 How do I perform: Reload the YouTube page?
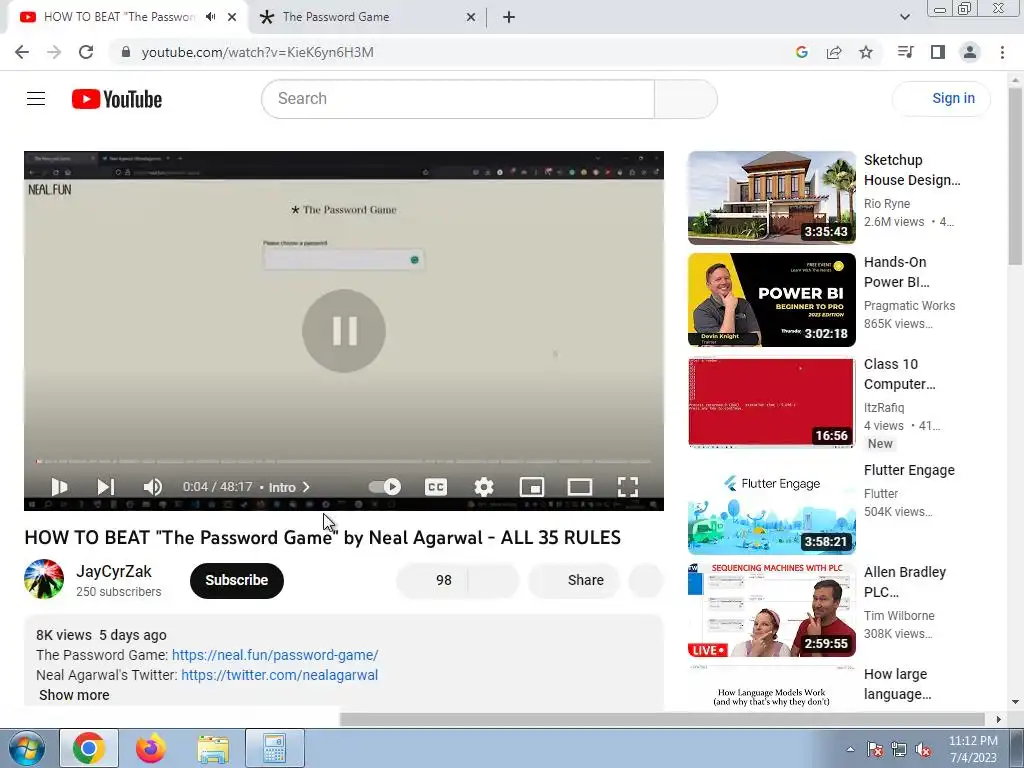click(x=86, y=52)
